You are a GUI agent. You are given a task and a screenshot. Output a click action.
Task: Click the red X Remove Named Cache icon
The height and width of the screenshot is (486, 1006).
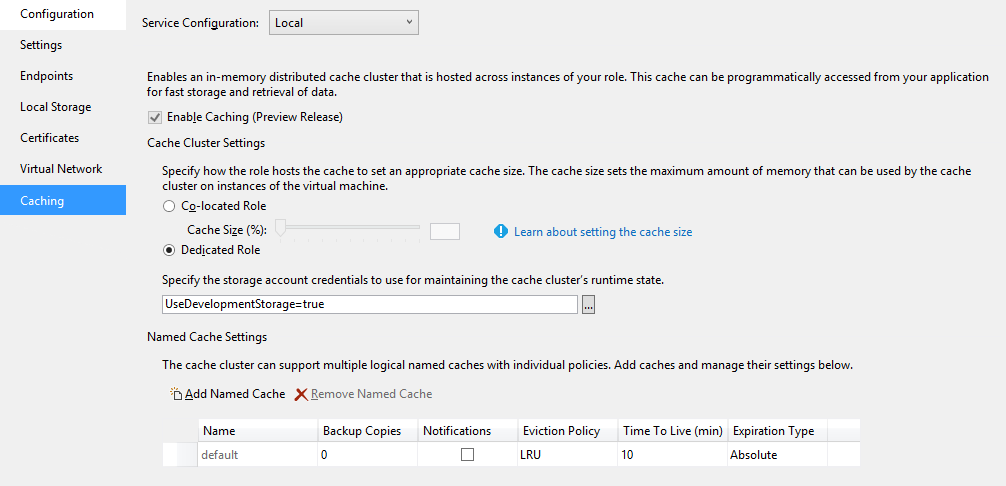pos(301,394)
